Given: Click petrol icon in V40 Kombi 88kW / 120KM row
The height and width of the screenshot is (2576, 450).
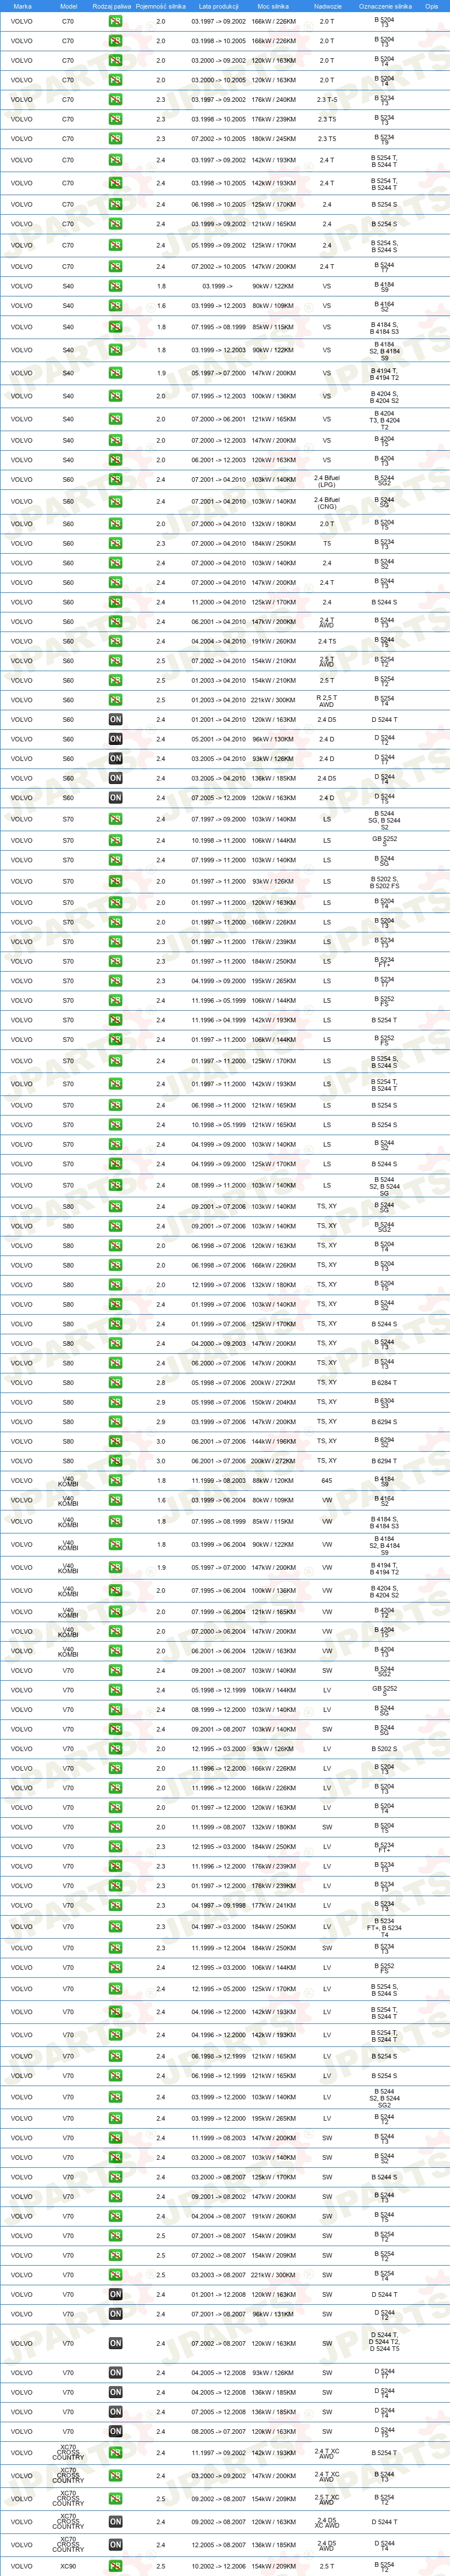Looking at the screenshot, I should [x=116, y=1481].
